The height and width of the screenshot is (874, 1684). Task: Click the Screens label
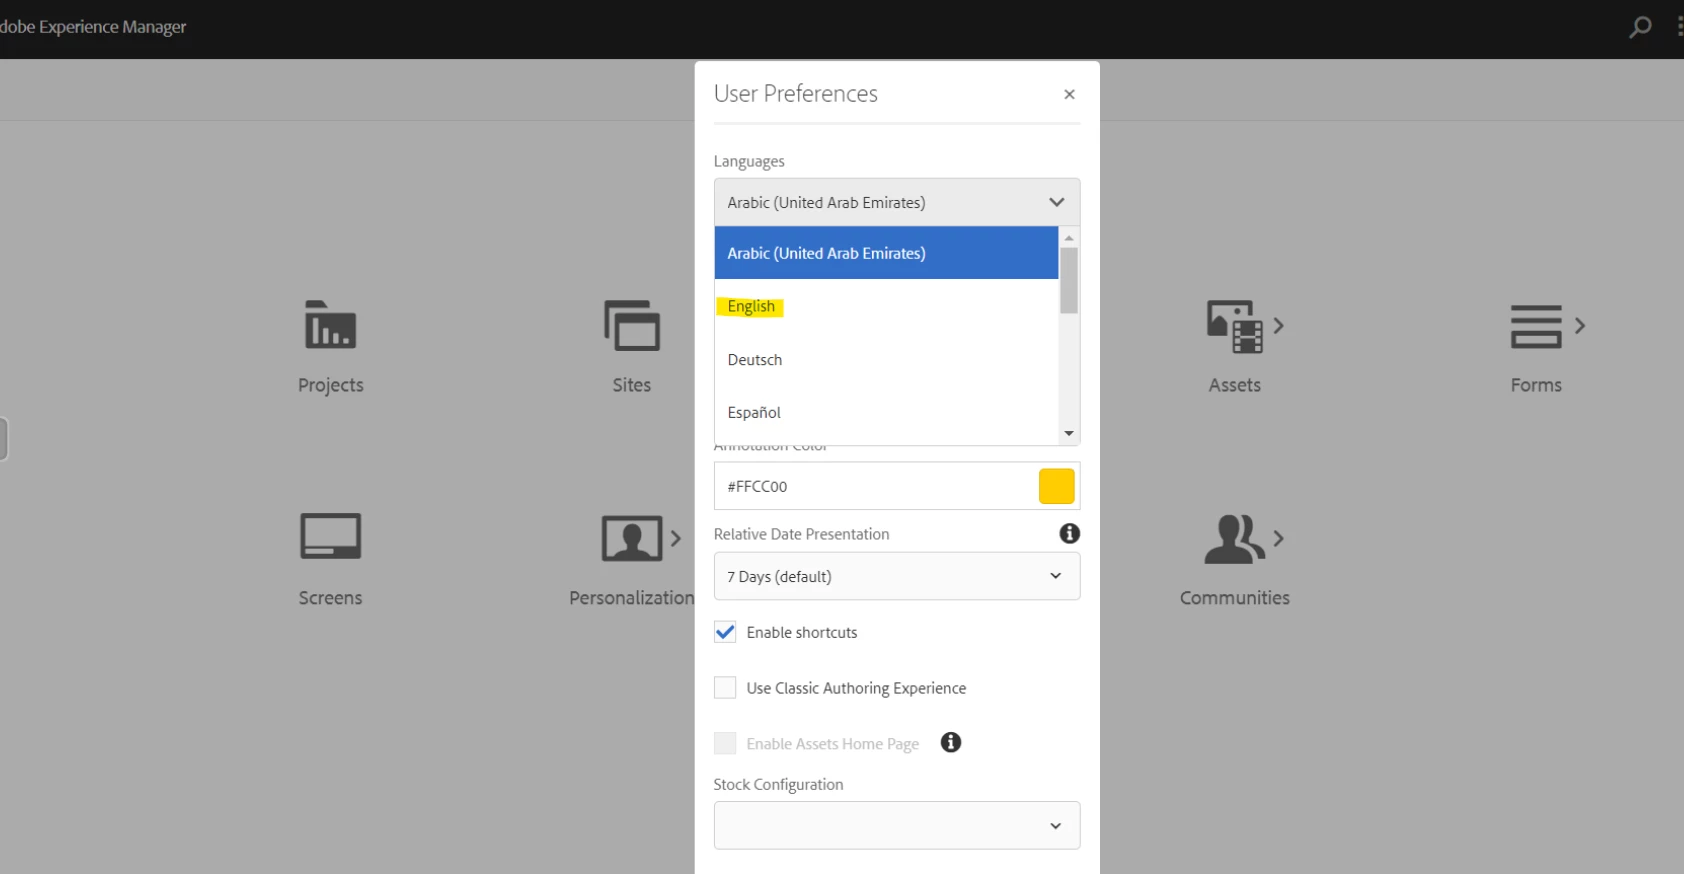330,598
